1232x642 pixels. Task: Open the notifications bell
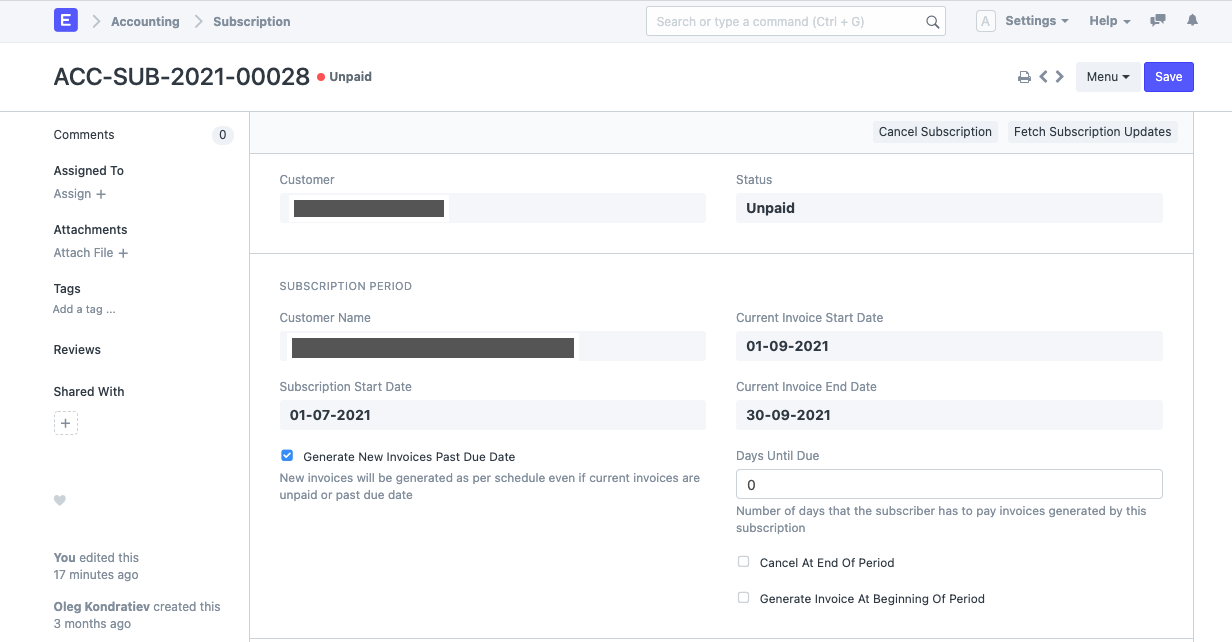pyautogui.click(x=1192, y=20)
